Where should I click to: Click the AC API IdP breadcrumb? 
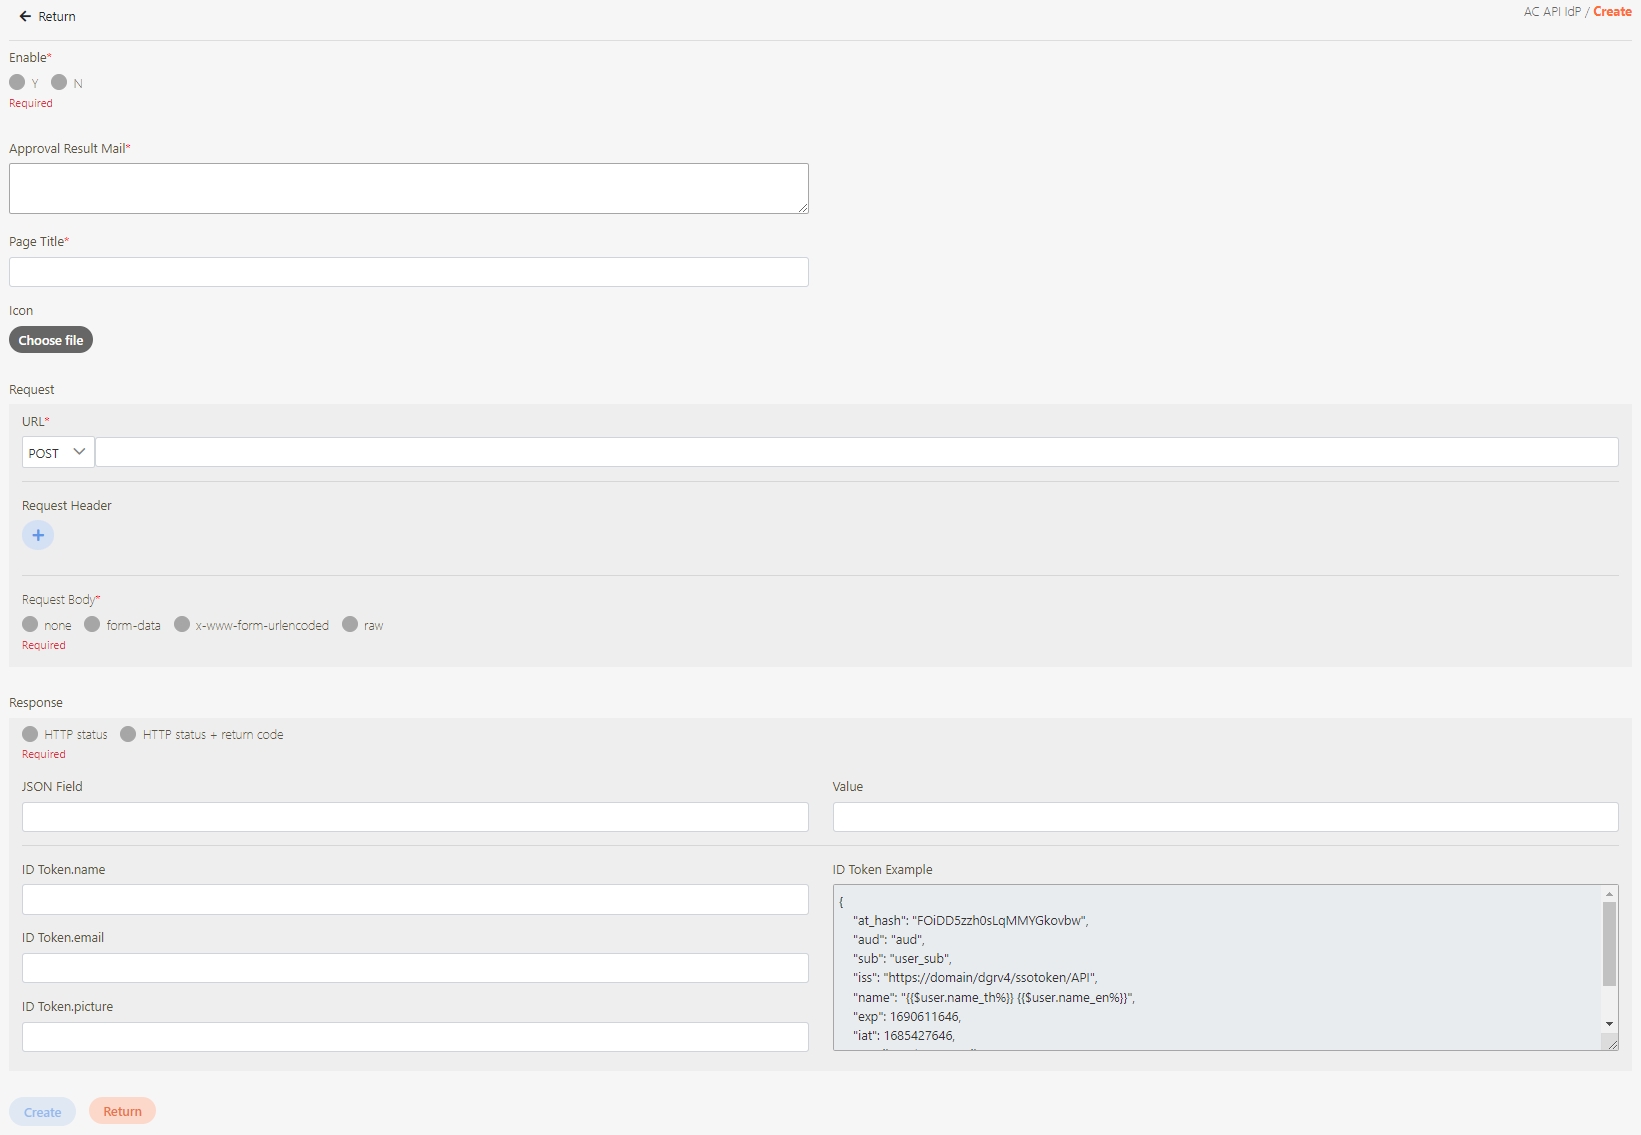pos(1551,12)
